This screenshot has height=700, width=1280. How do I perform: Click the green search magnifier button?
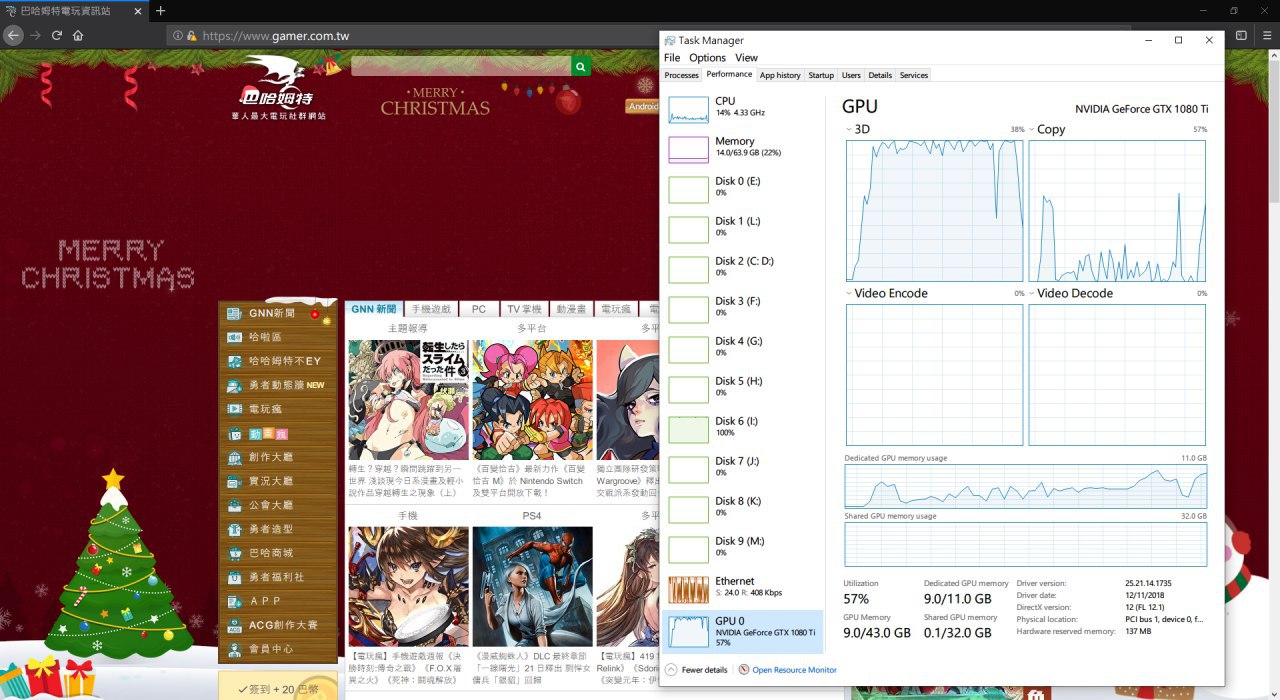tap(580, 66)
